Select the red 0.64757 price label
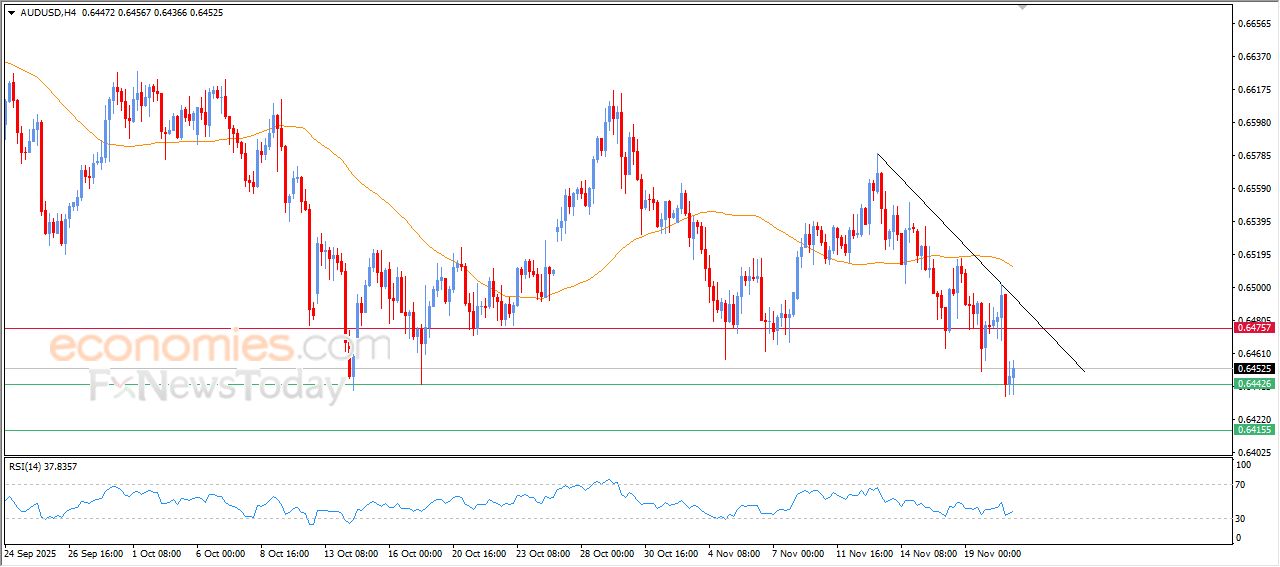This screenshot has width=1280, height=567. click(x=1254, y=328)
